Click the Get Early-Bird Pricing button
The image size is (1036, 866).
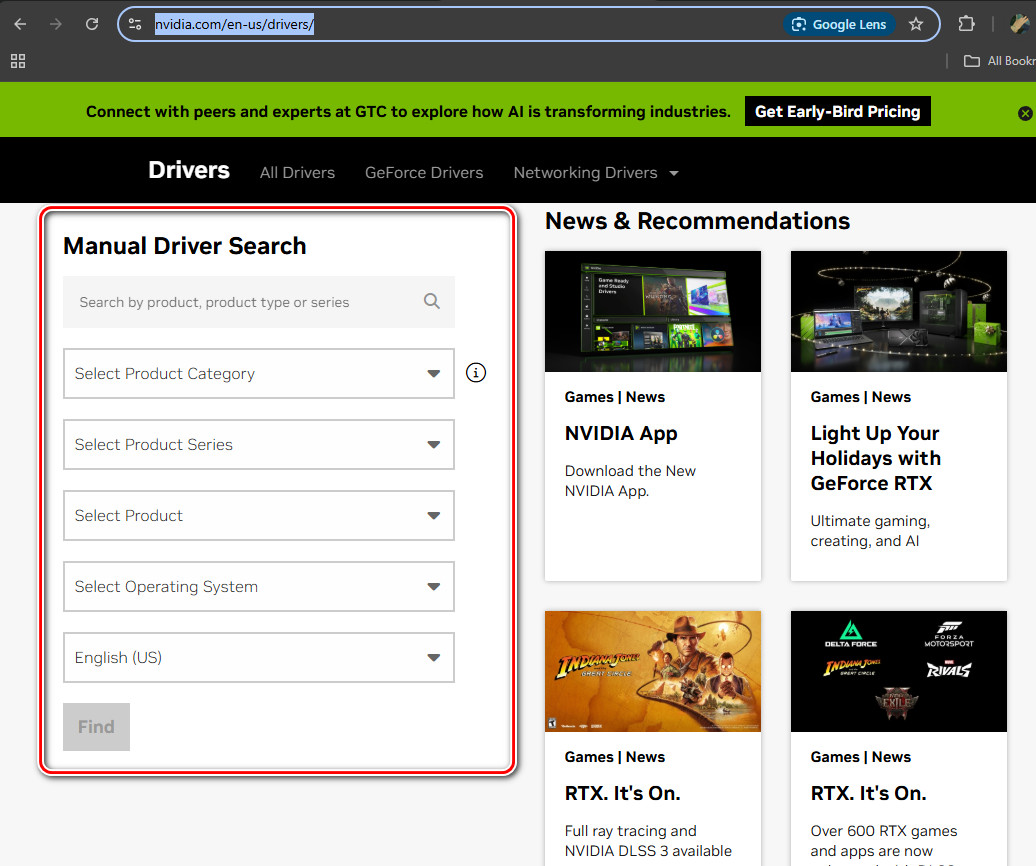[x=837, y=111]
